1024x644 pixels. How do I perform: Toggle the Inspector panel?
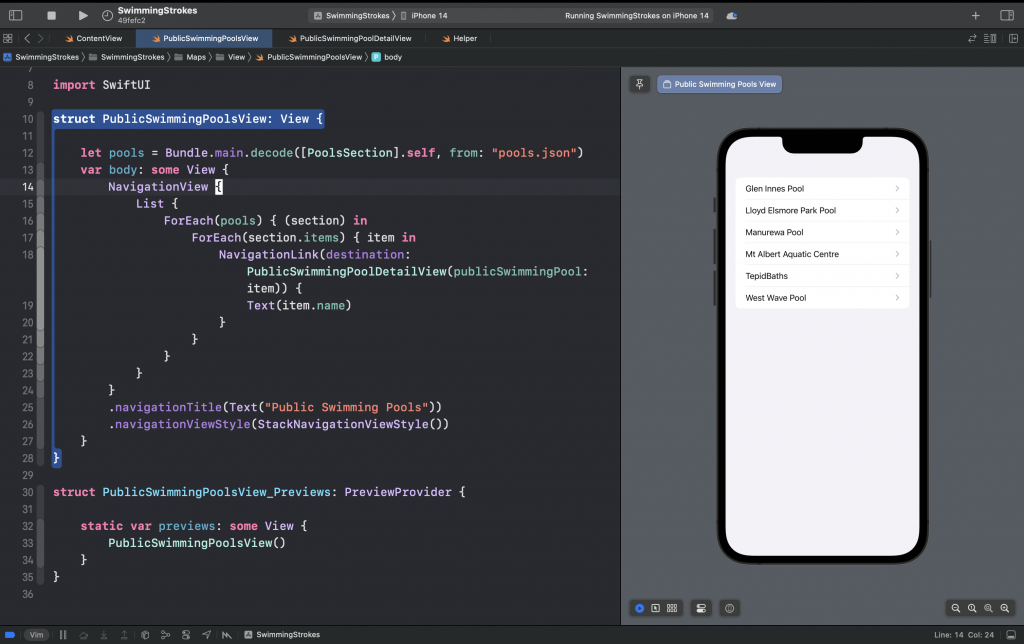(1006, 15)
